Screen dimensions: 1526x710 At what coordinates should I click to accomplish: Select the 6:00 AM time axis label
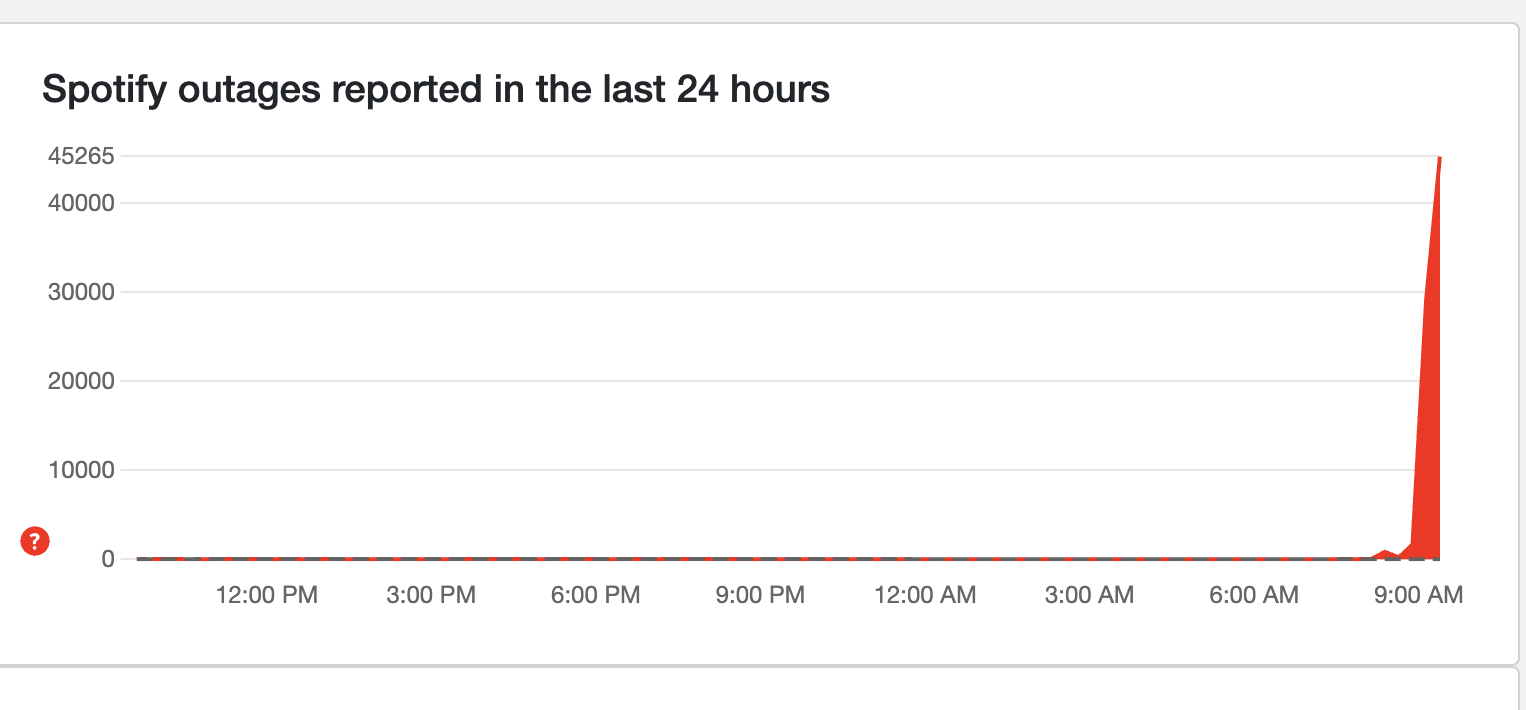1254,596
